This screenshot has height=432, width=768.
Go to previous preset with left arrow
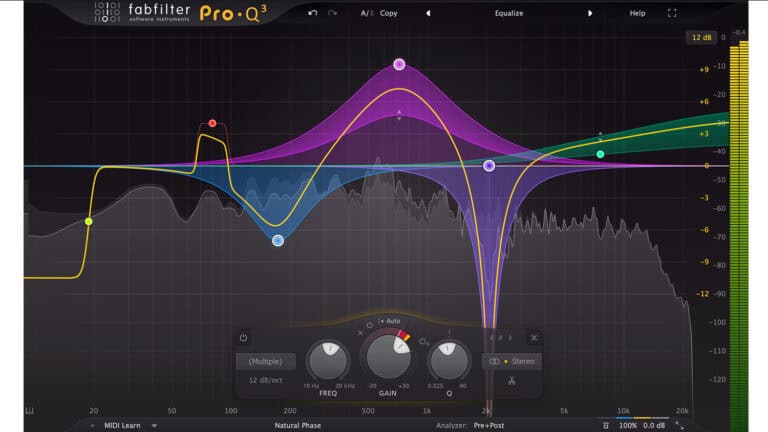428,13
